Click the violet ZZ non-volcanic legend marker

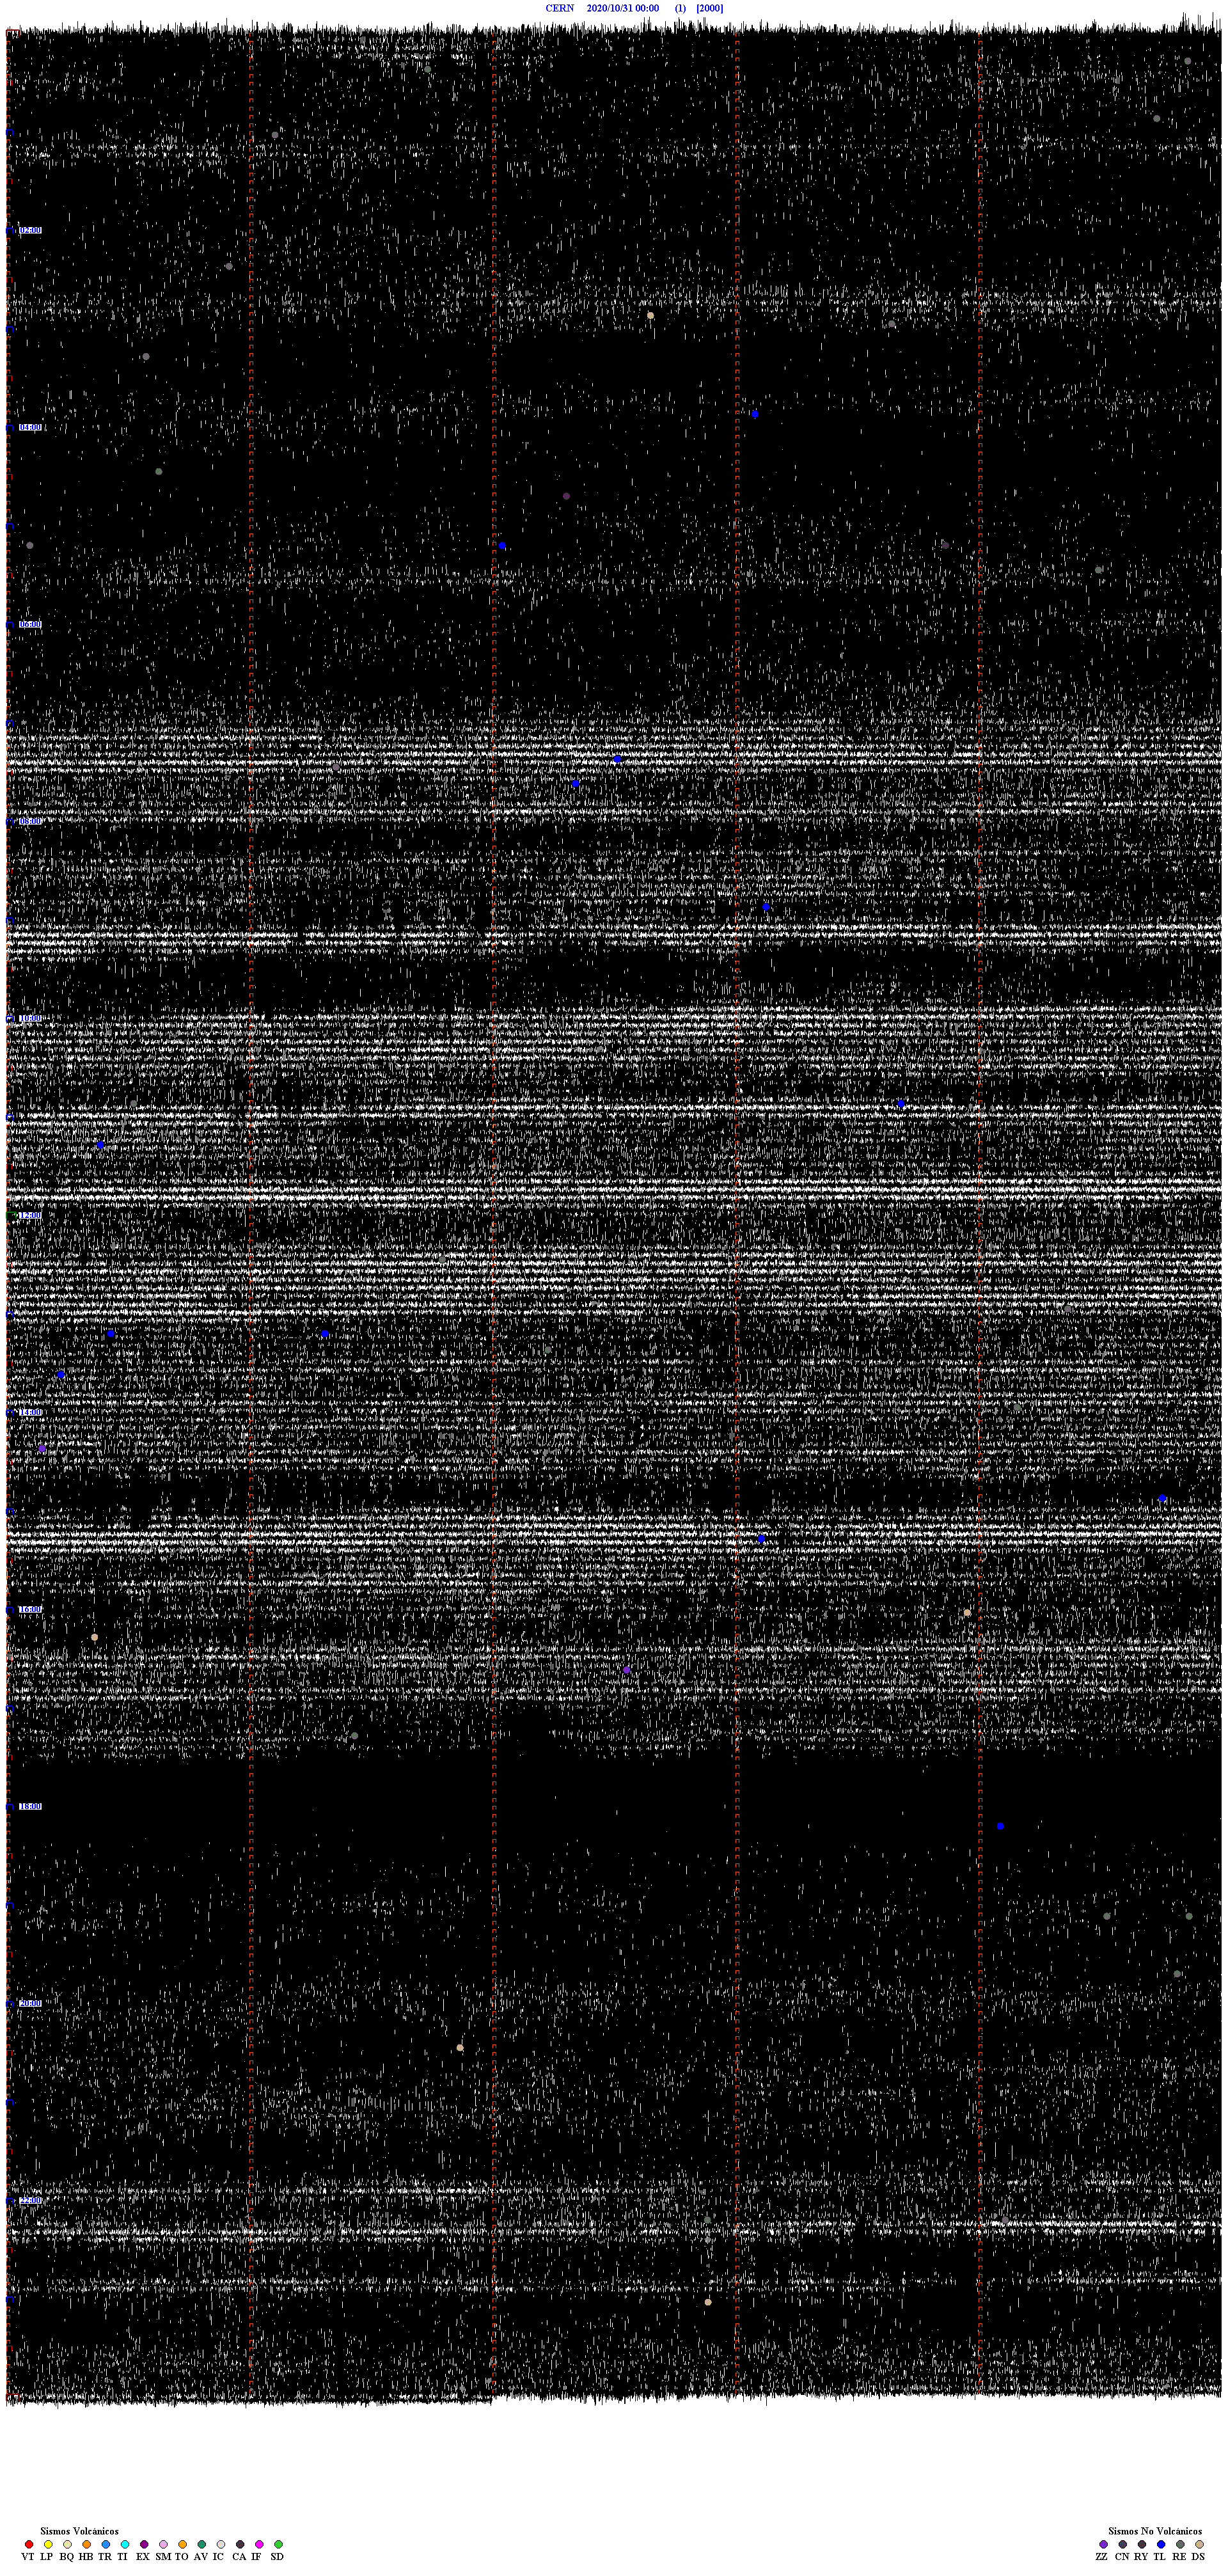pos(1103,2544)
